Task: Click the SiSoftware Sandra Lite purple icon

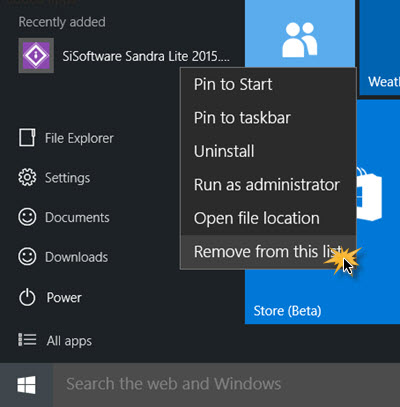Action: pyautogui.click(x=36, y=56)
